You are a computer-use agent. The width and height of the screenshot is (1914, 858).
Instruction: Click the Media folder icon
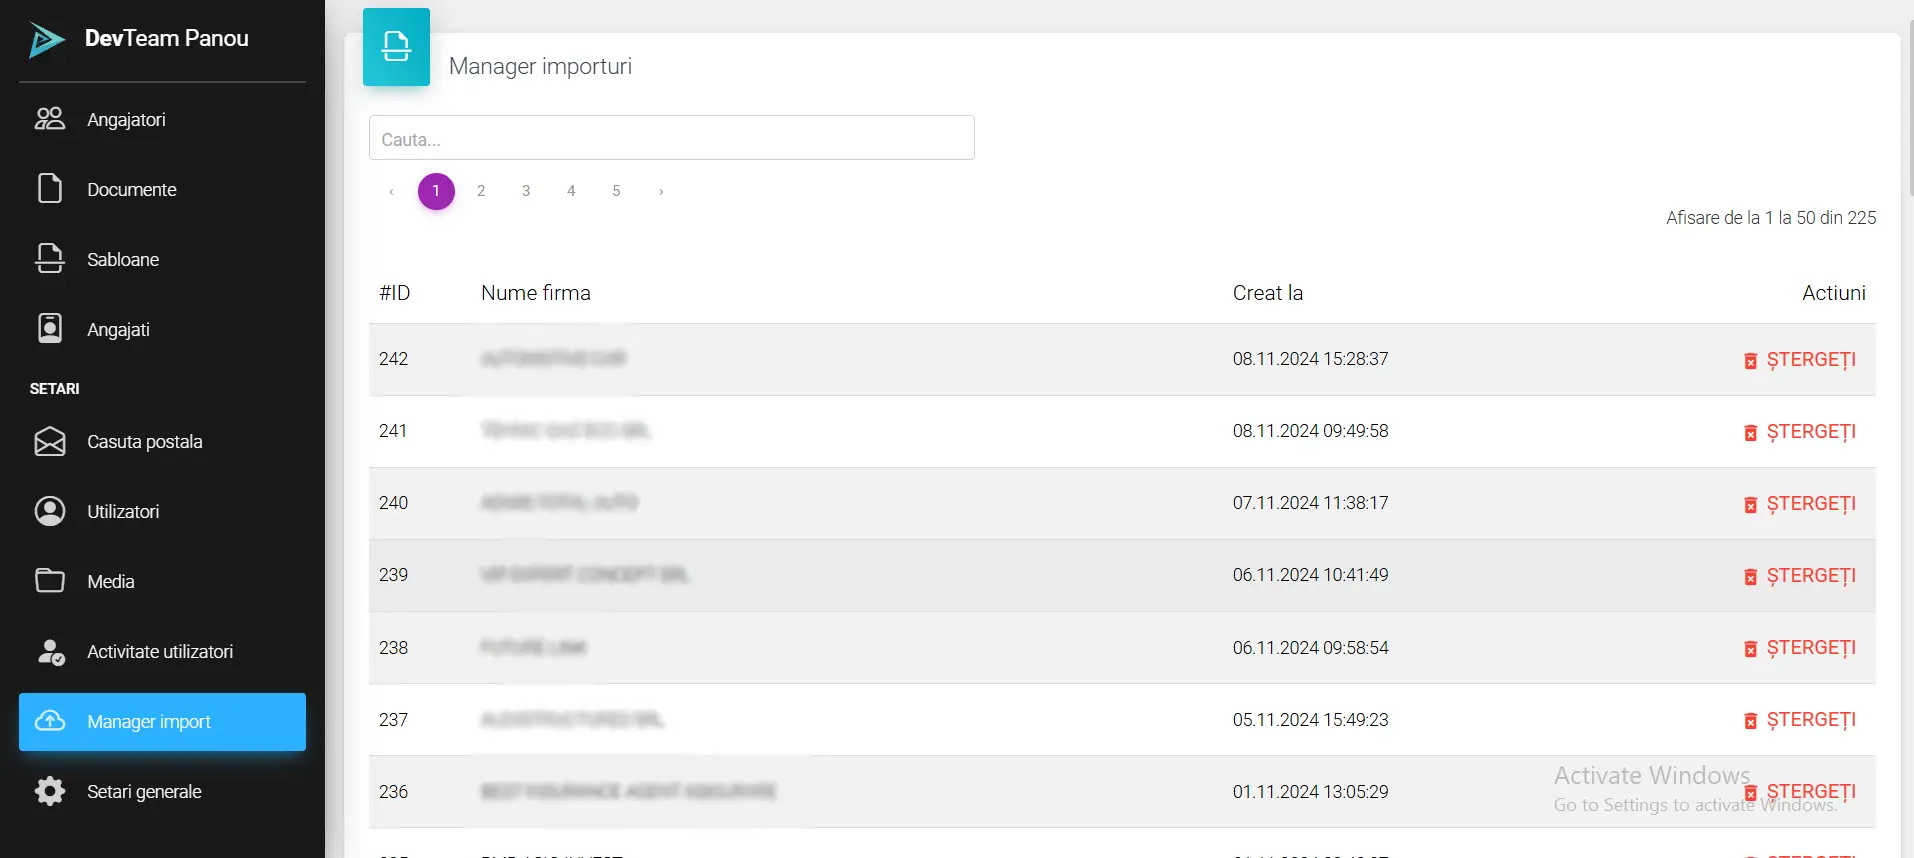click(x=50, y=581)
